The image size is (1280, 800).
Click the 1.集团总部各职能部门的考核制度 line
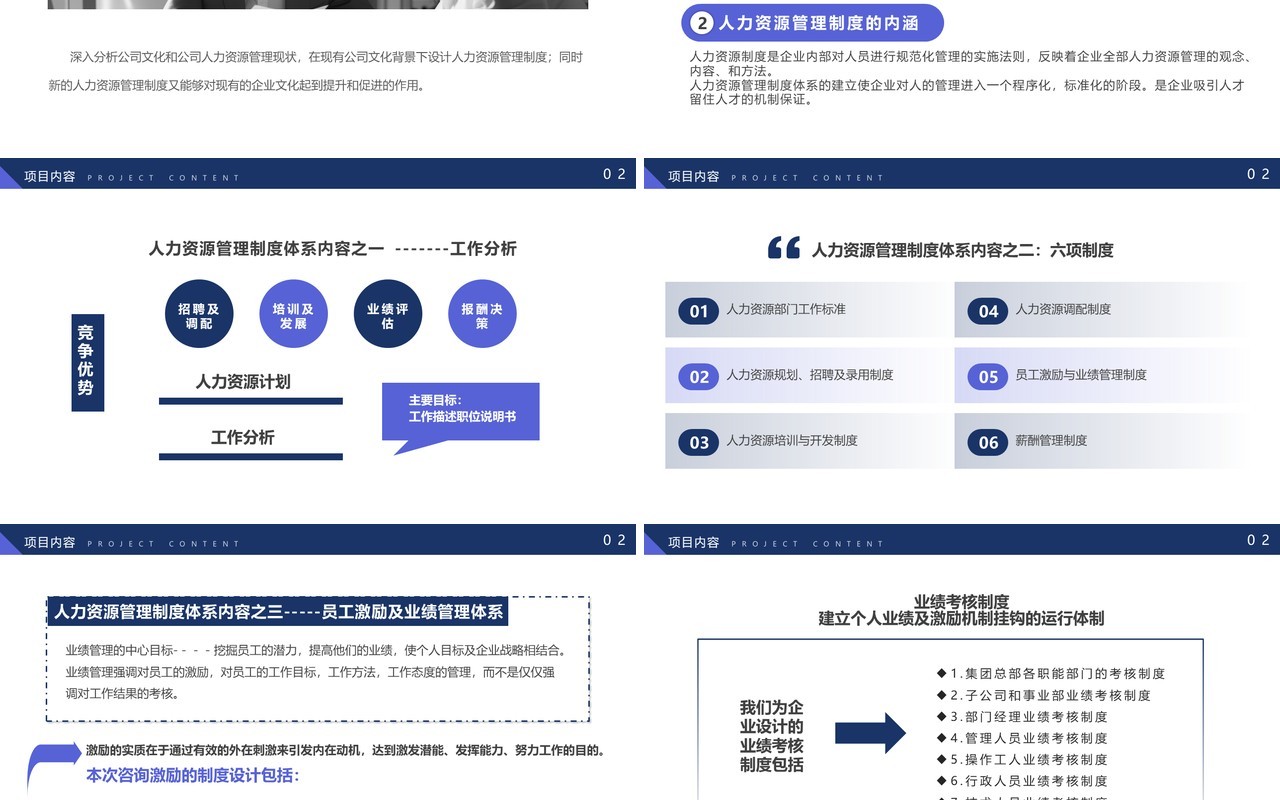coord(1051,674)
